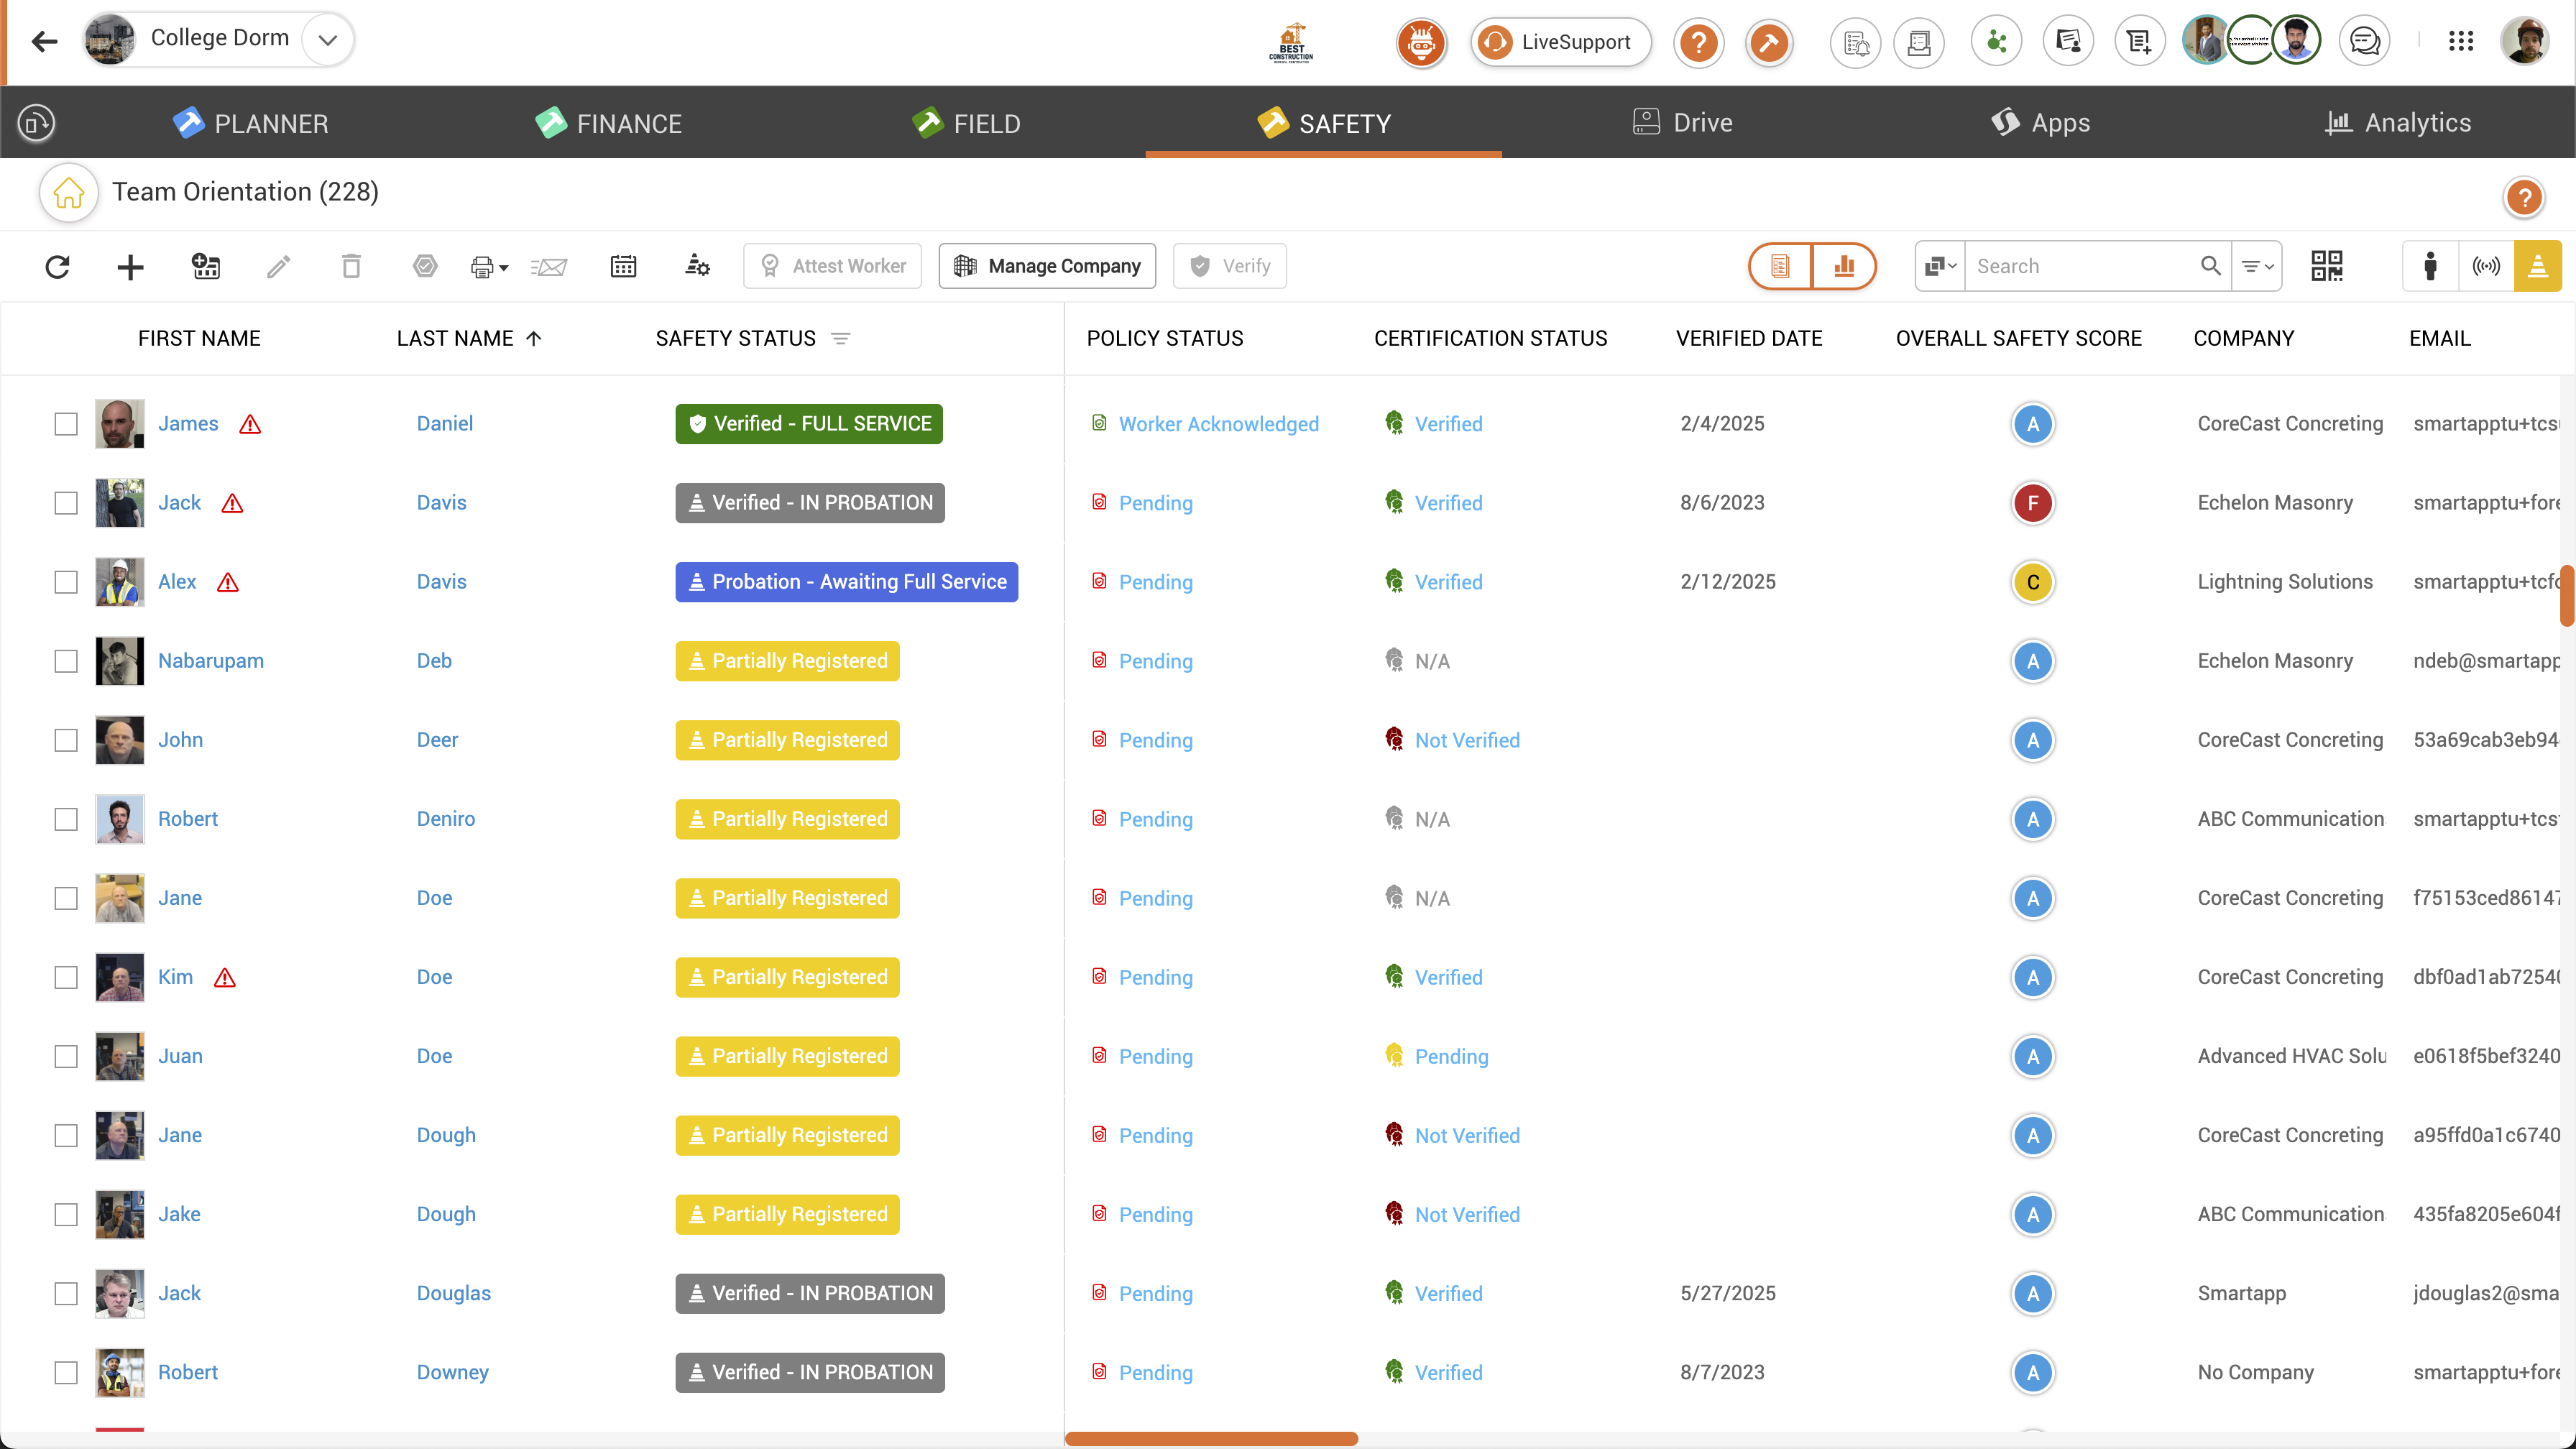Tick the checkbox for Jack Douglas

66,1293
